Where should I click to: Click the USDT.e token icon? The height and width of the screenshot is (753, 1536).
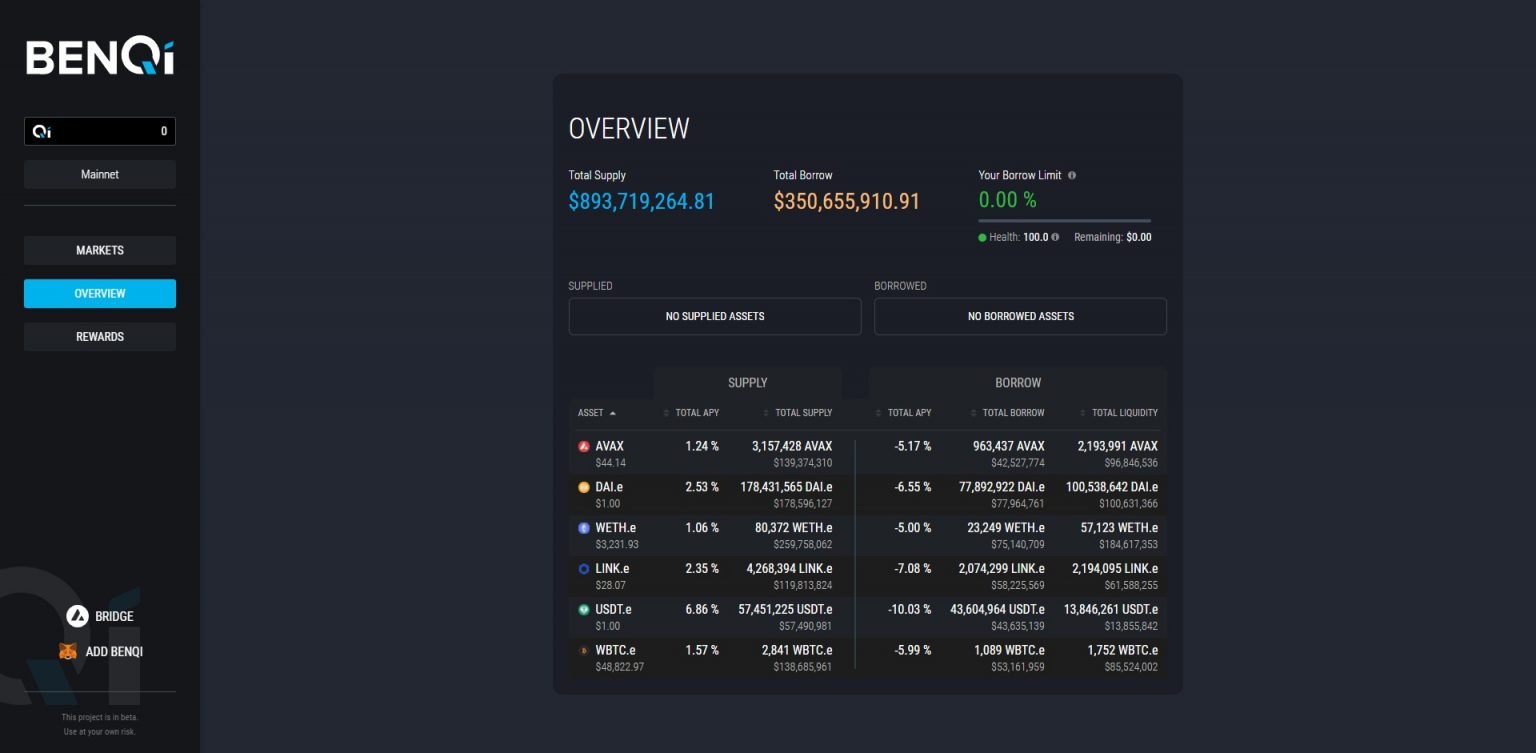click(583, 609)
